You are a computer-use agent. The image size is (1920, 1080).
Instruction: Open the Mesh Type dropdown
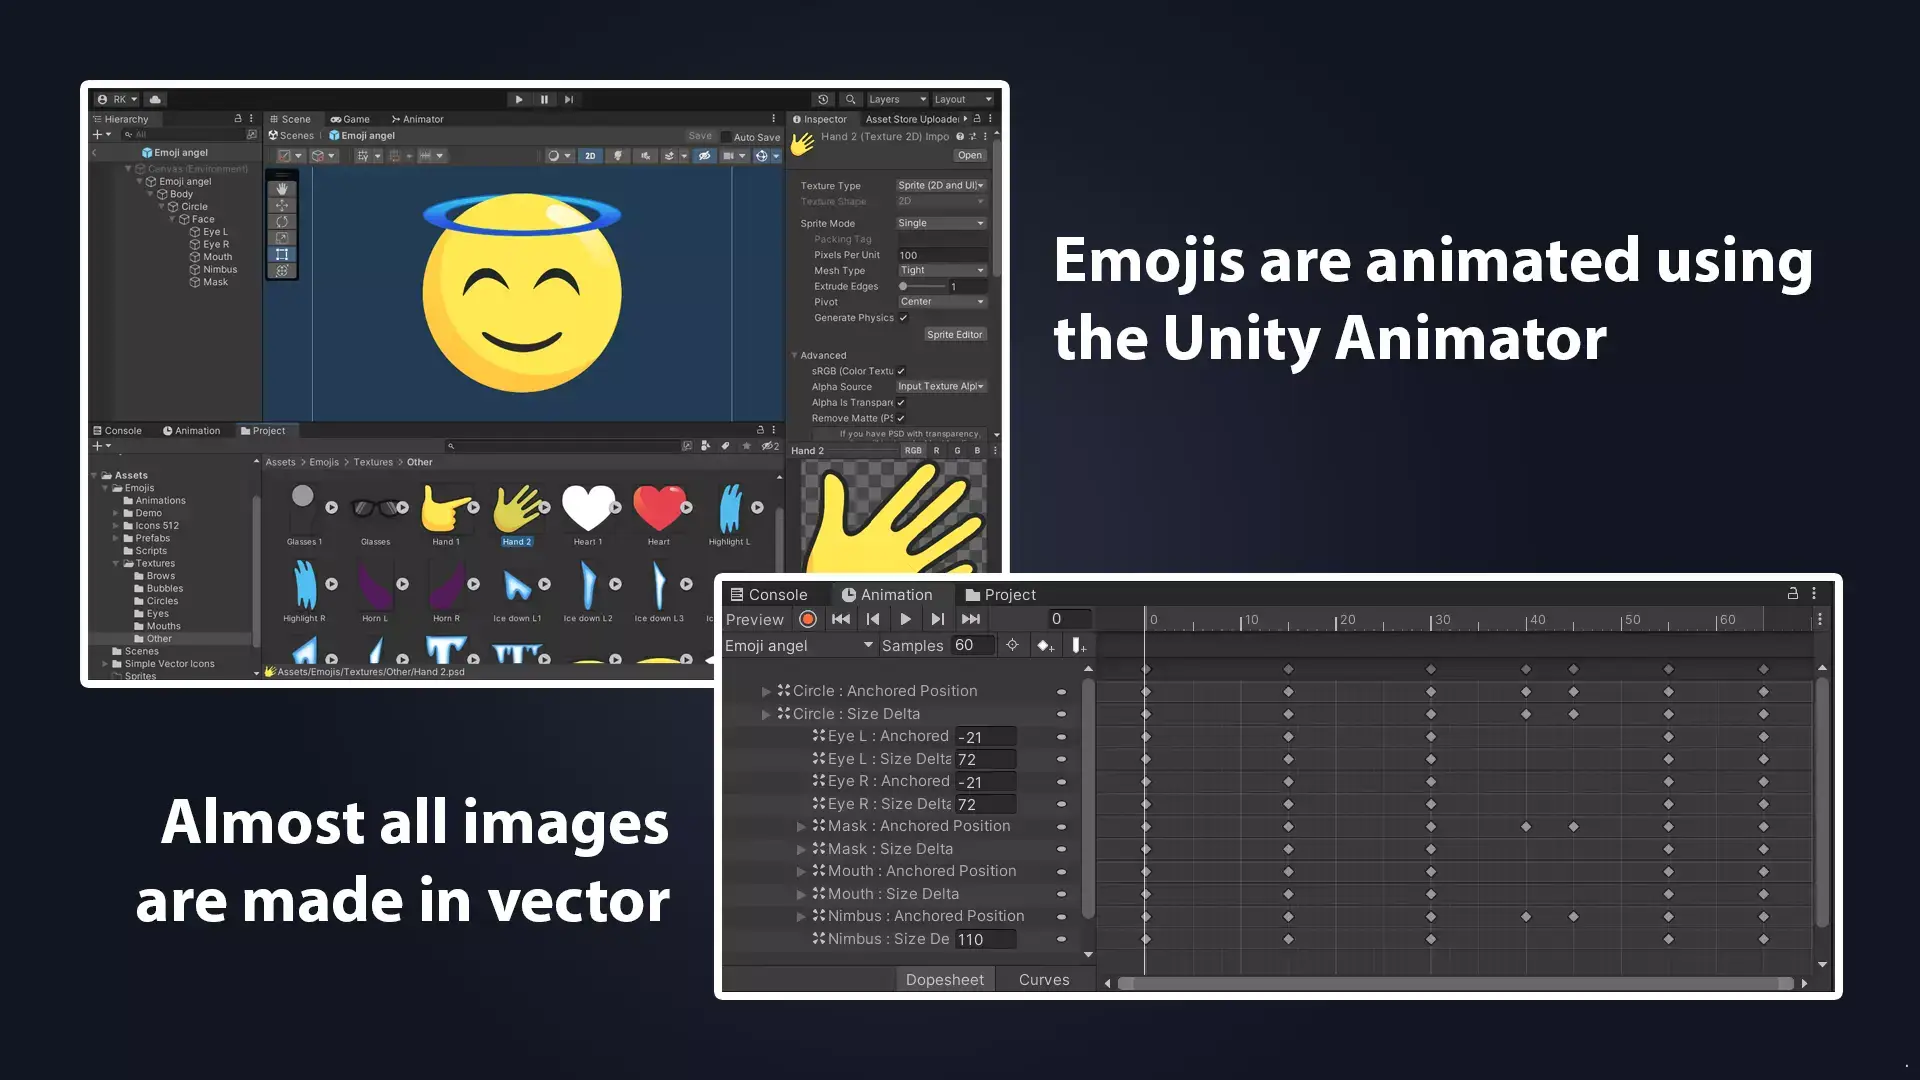941,270
